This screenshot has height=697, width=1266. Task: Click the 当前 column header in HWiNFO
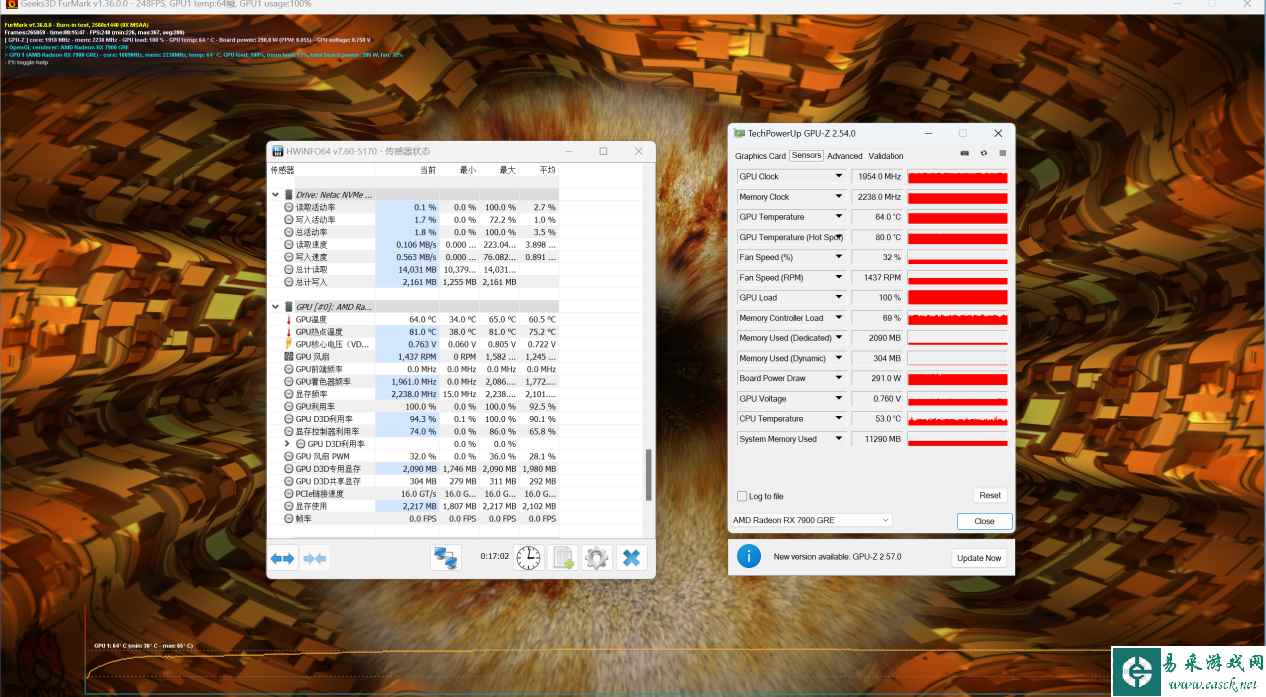click(427, 170)
